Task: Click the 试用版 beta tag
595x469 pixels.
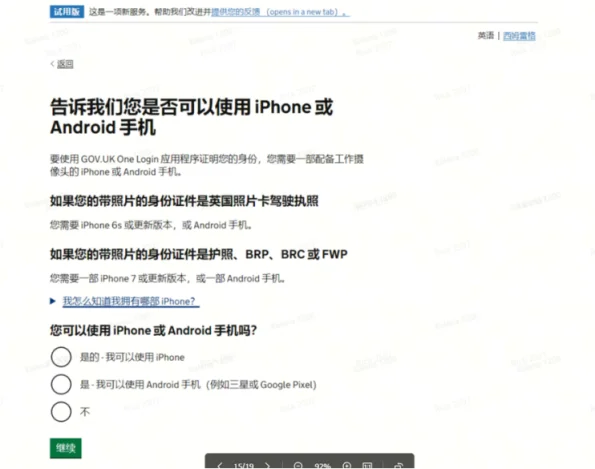Action: pyautogui.click(x=67, y=12)
